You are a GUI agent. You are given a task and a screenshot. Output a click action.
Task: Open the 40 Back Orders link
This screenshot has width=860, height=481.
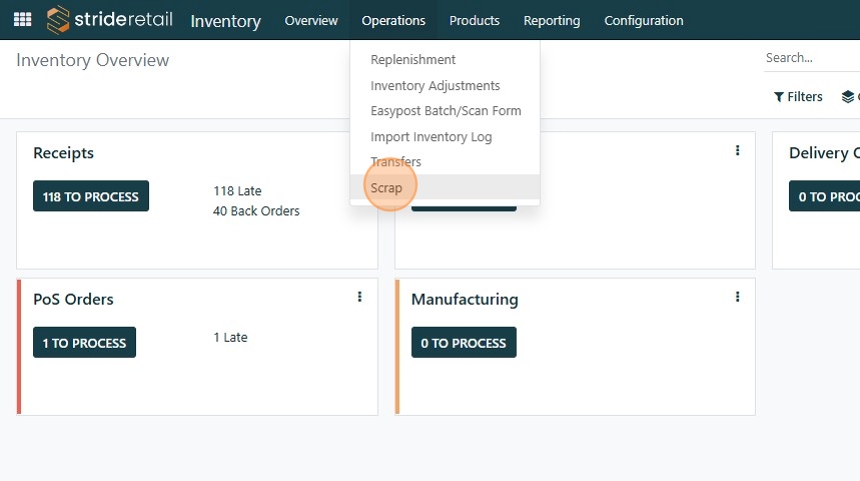coord(256,211)
